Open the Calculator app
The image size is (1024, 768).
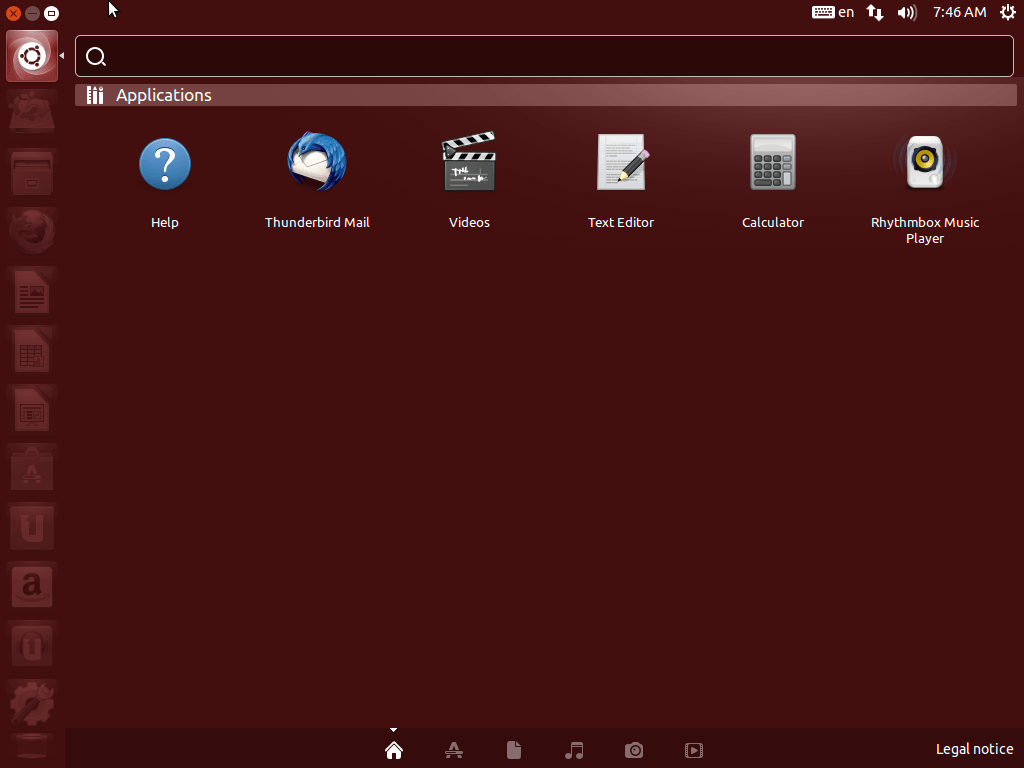pyautogui.click(x=773, y=162)
